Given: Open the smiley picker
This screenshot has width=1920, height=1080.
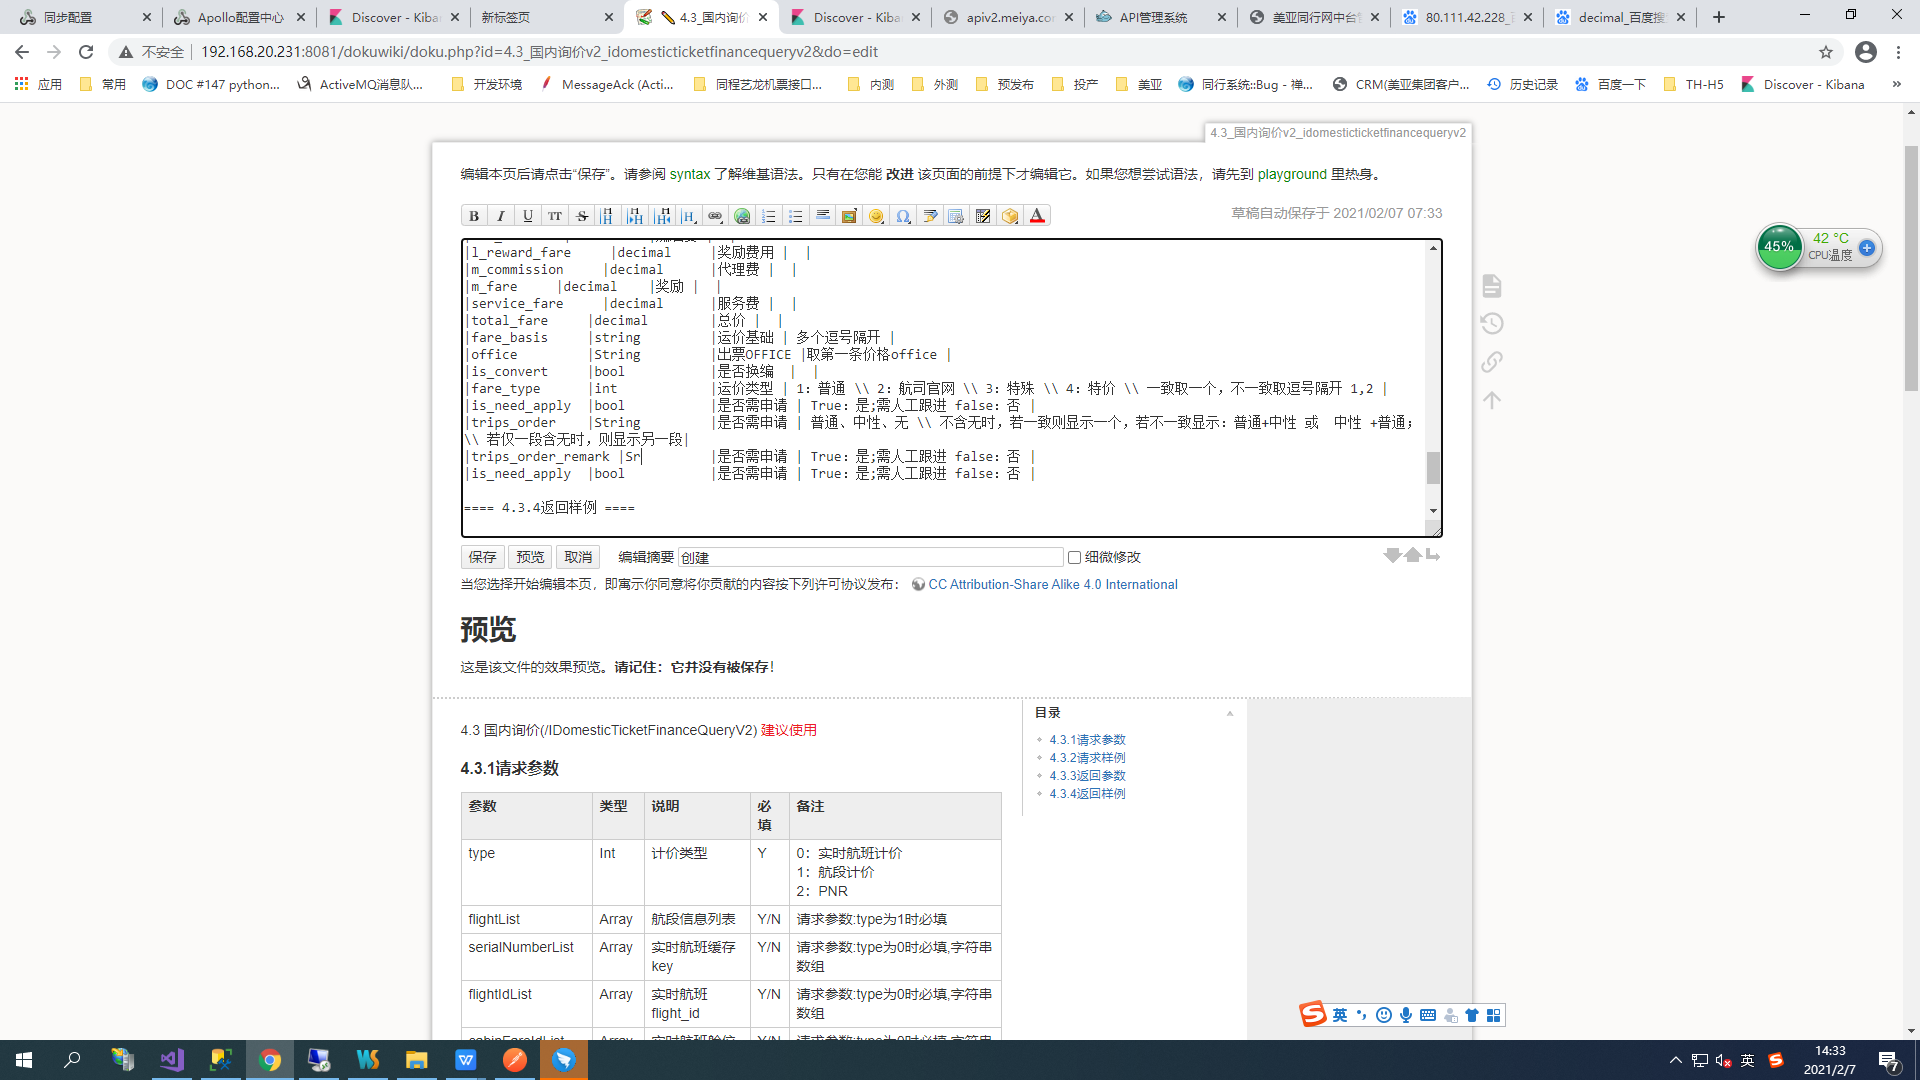Looking at the screenshot, I should click(876, 216).
